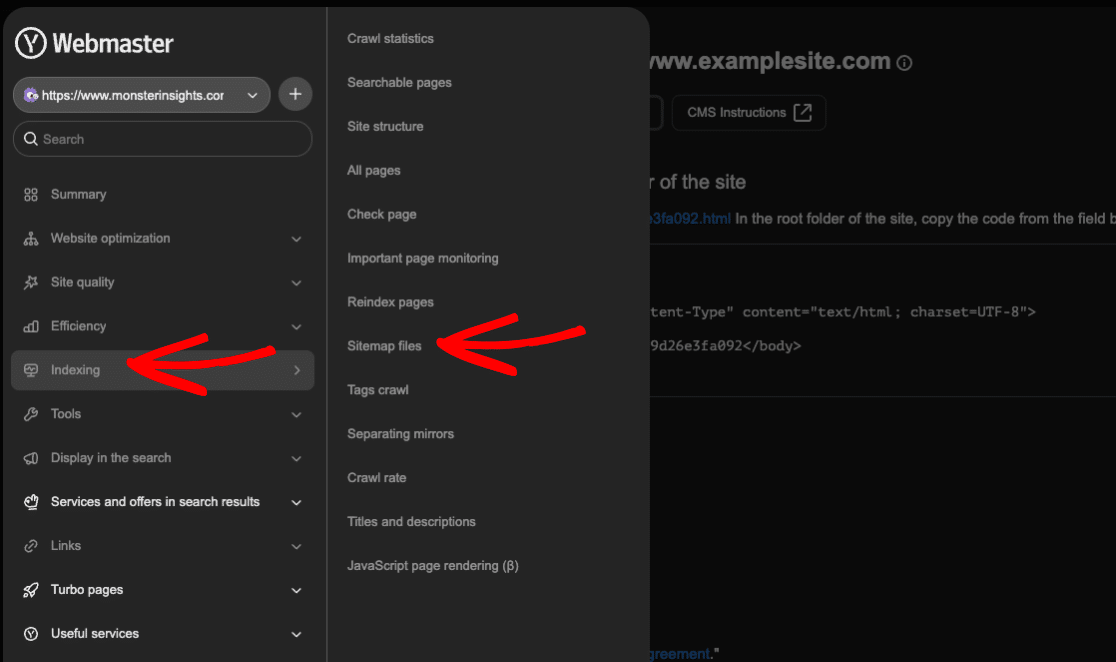Open Crawl statistics from the menu

point(388,38)
